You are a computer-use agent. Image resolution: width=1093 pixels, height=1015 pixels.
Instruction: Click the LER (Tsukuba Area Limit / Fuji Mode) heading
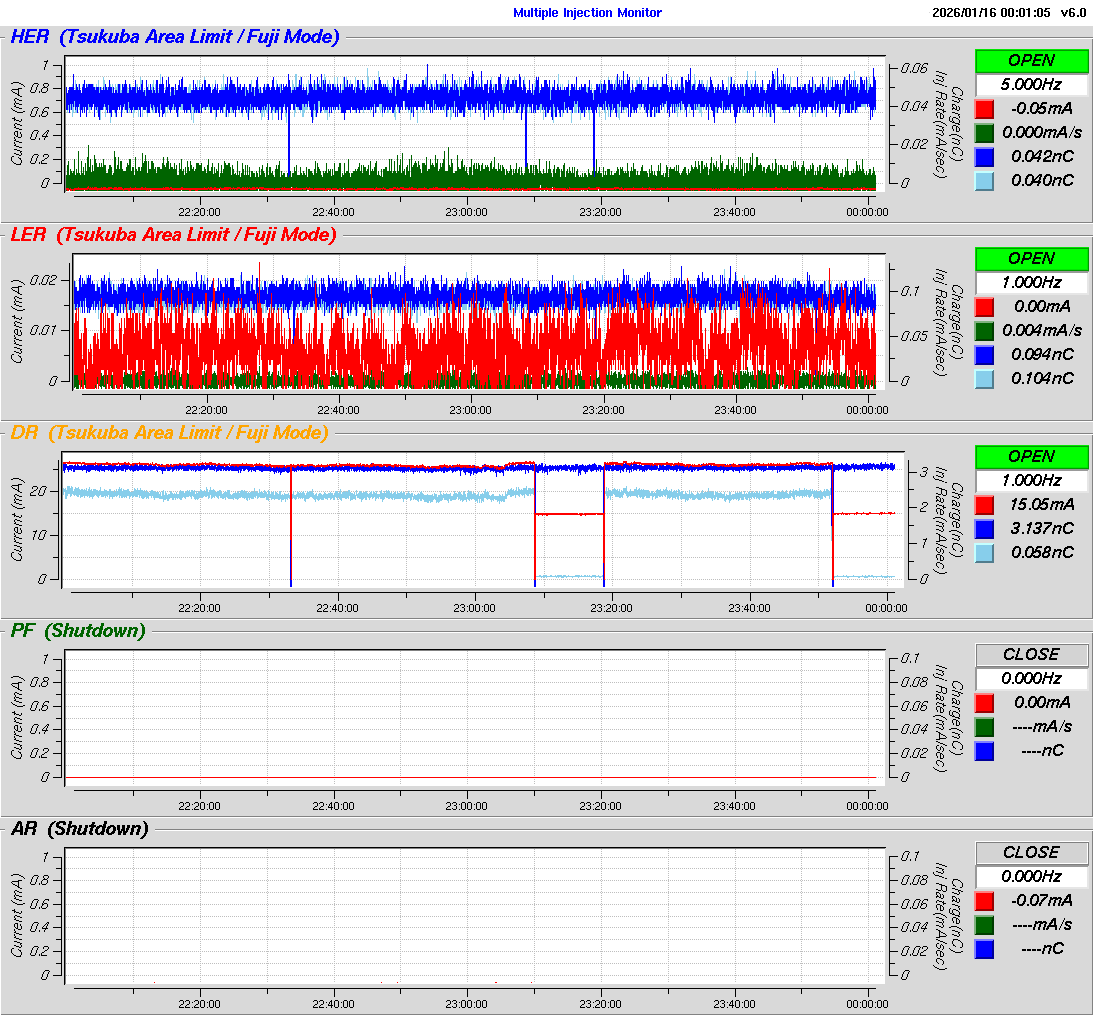[173, 234]
